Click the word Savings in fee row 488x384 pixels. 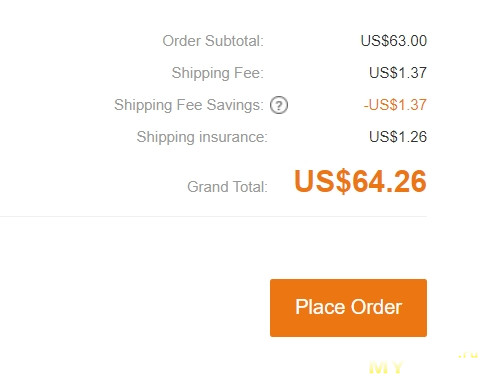tap(235, 105)
